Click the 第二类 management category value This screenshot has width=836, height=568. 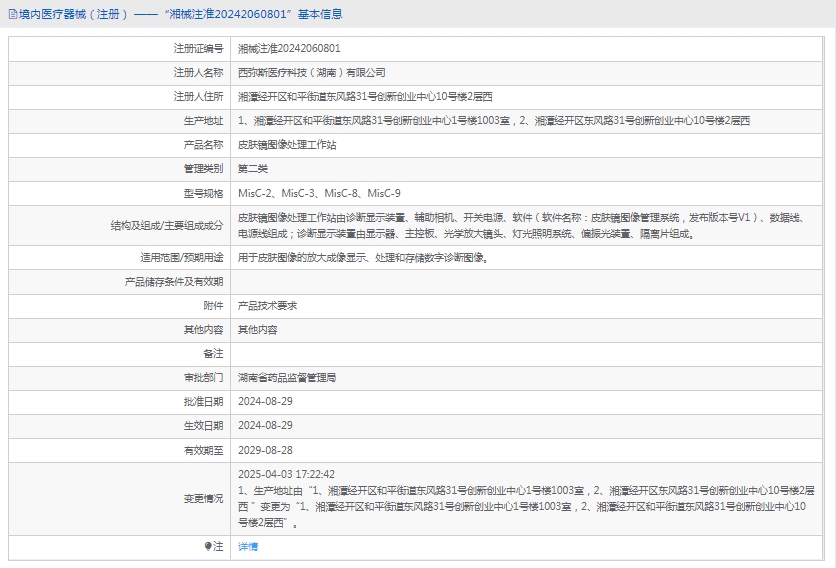[253, 169]
